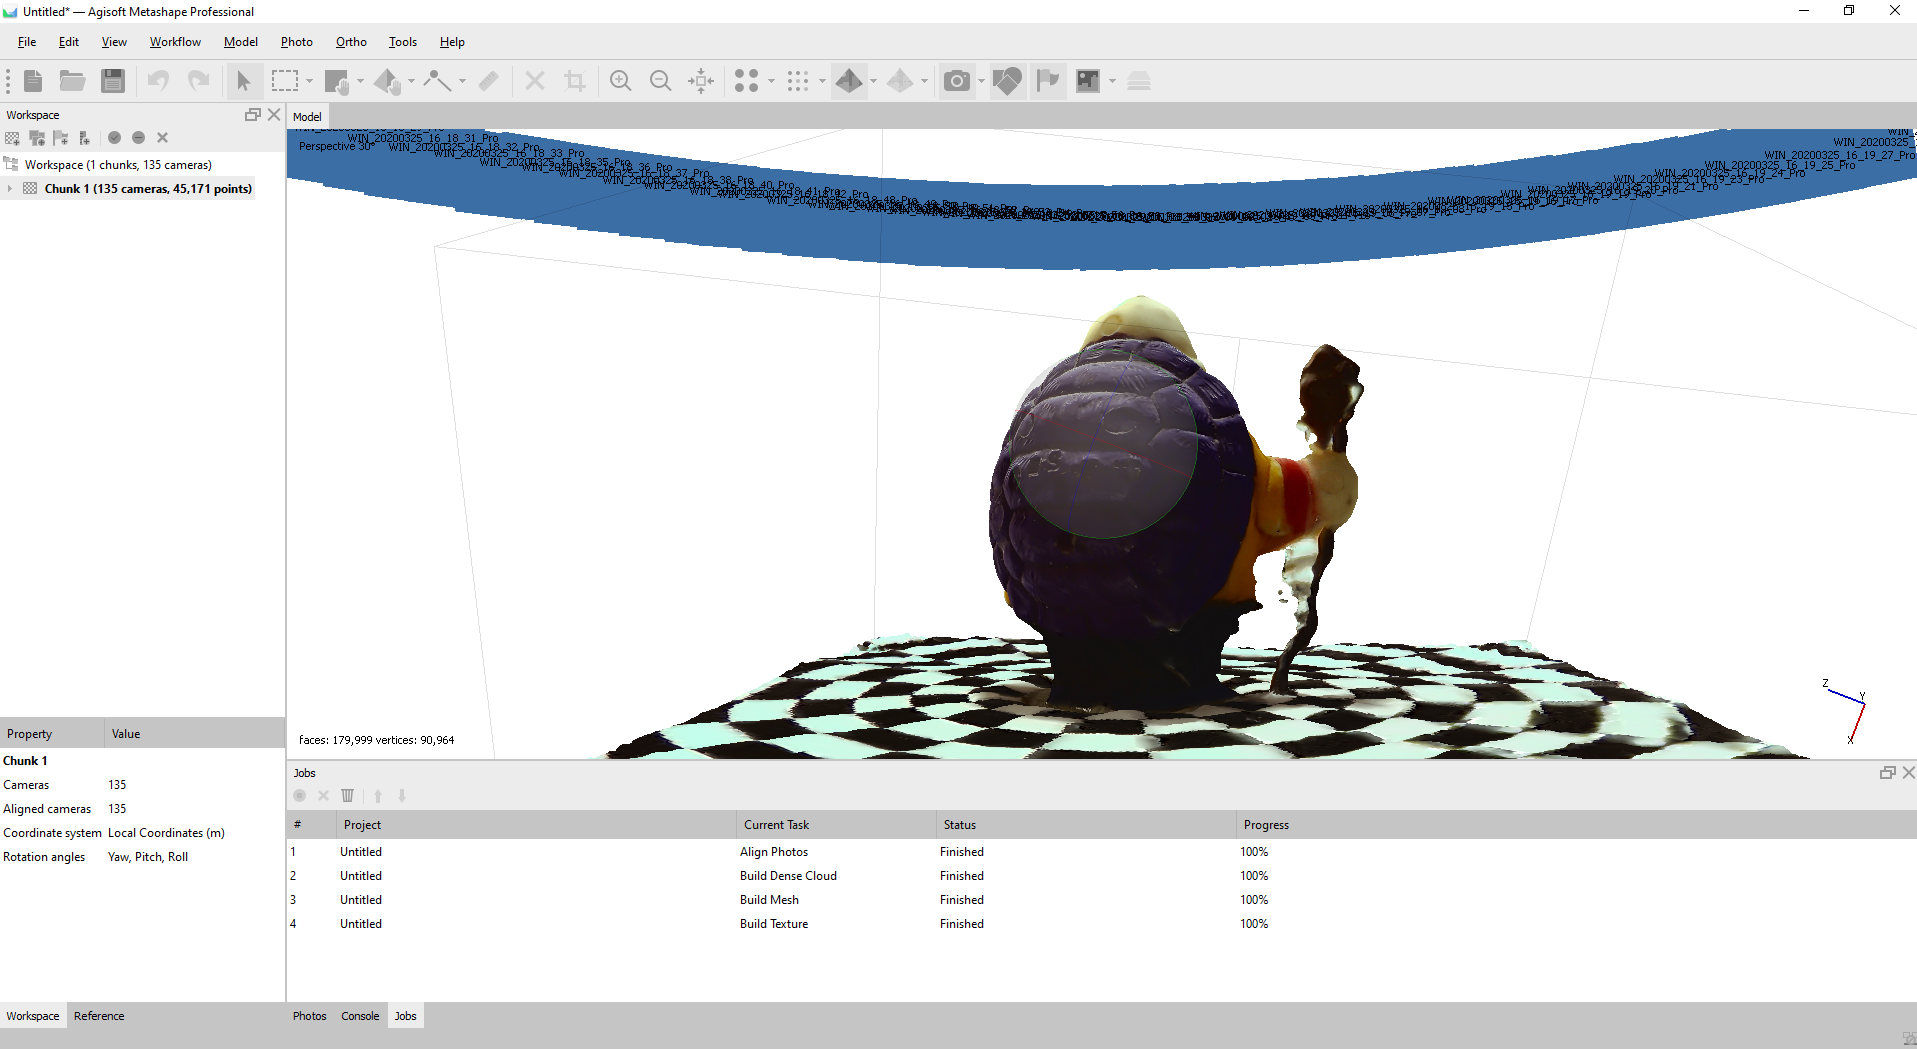
Task: Clear finished jobs with the trash icon
Action: point(347,796)
